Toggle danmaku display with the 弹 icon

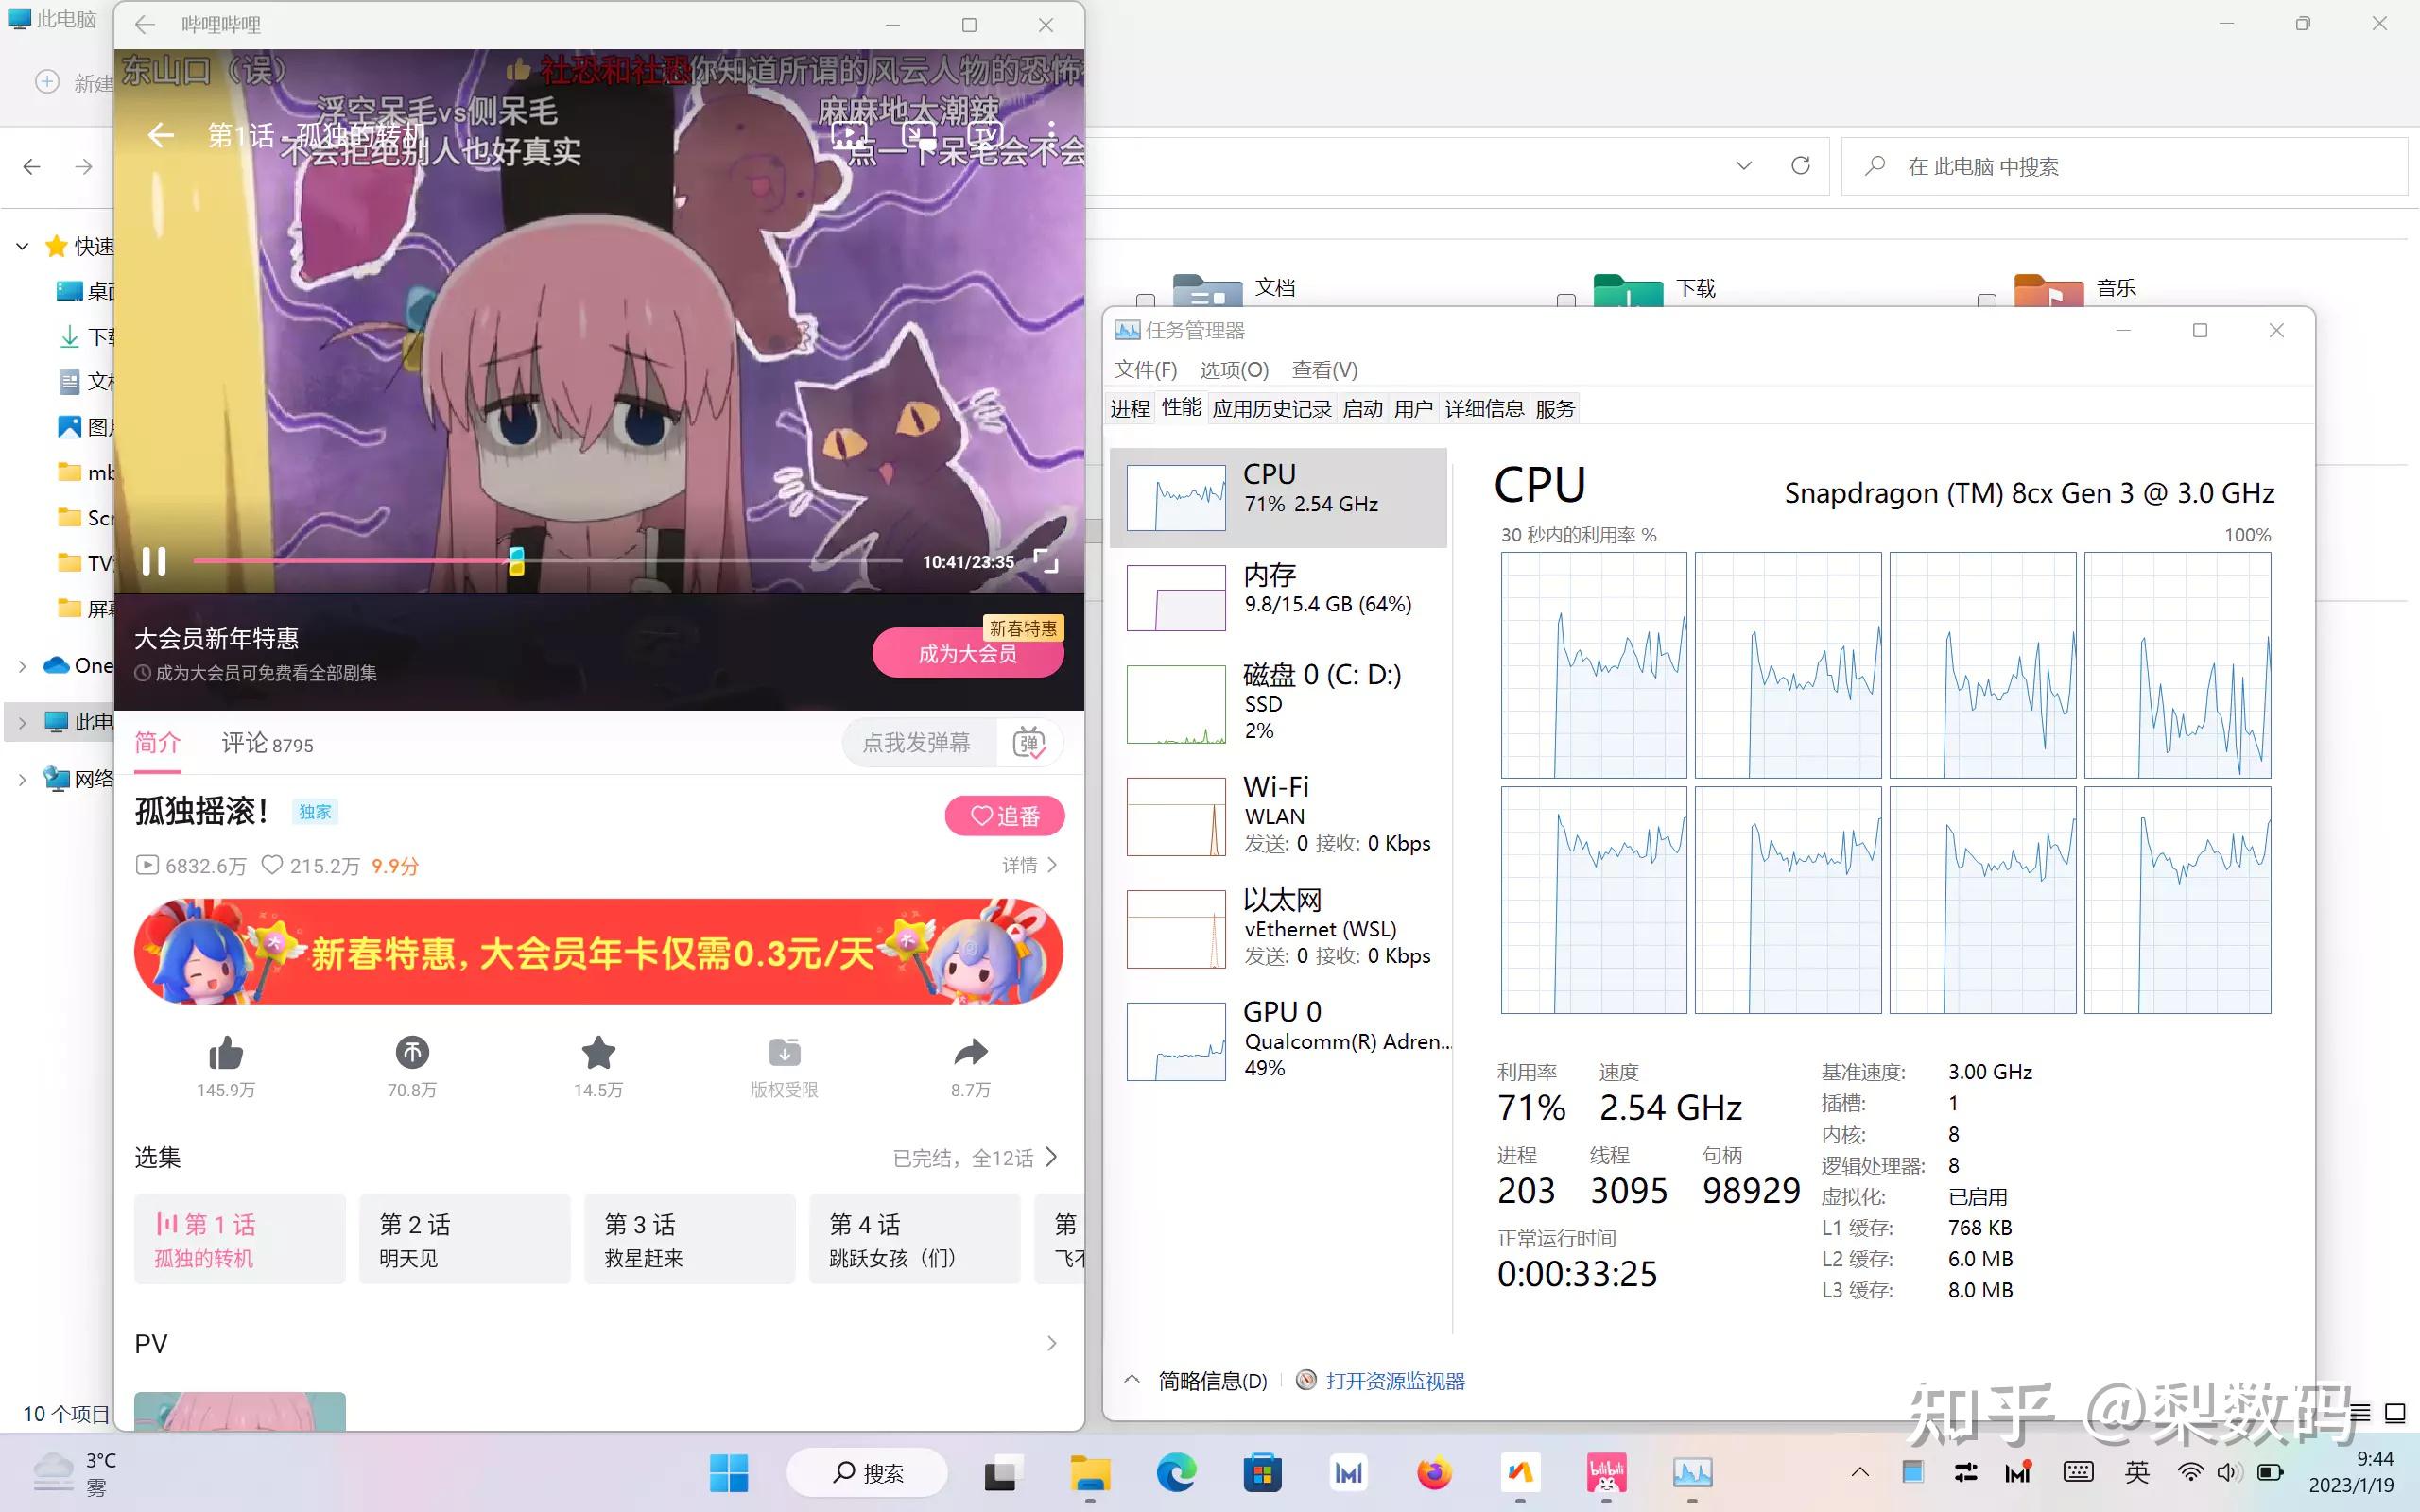1029,743
